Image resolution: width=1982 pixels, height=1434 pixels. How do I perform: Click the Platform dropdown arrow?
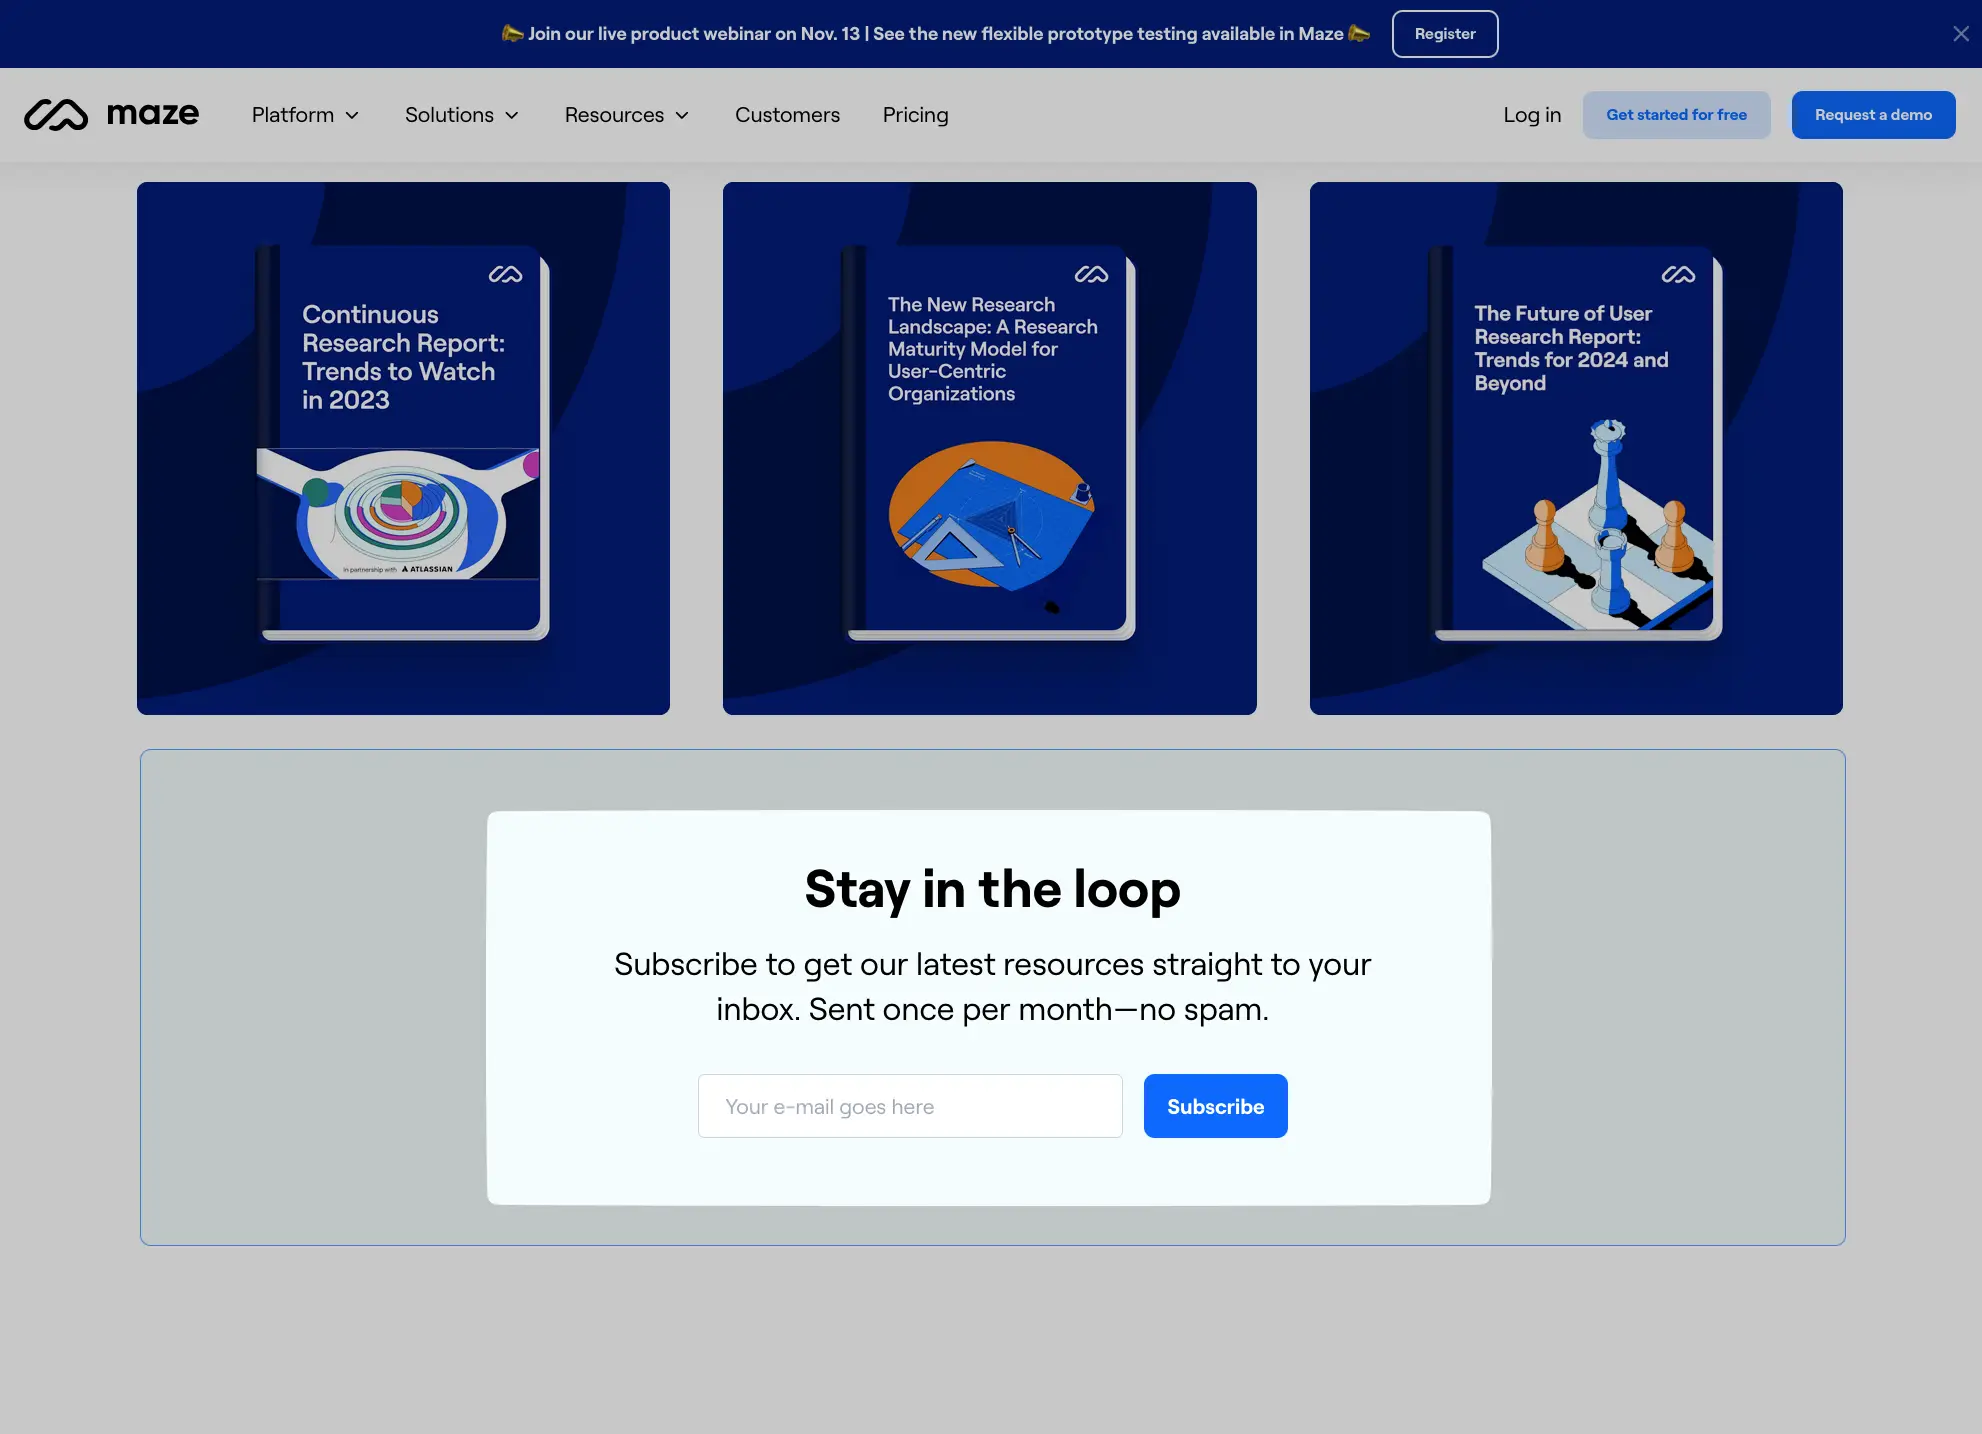click(352, 114)
